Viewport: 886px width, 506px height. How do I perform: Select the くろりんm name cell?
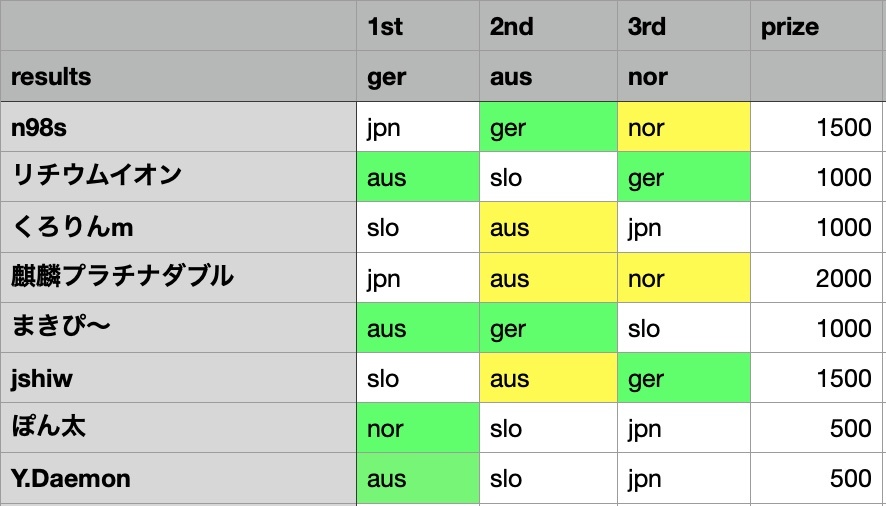(179, 227)
